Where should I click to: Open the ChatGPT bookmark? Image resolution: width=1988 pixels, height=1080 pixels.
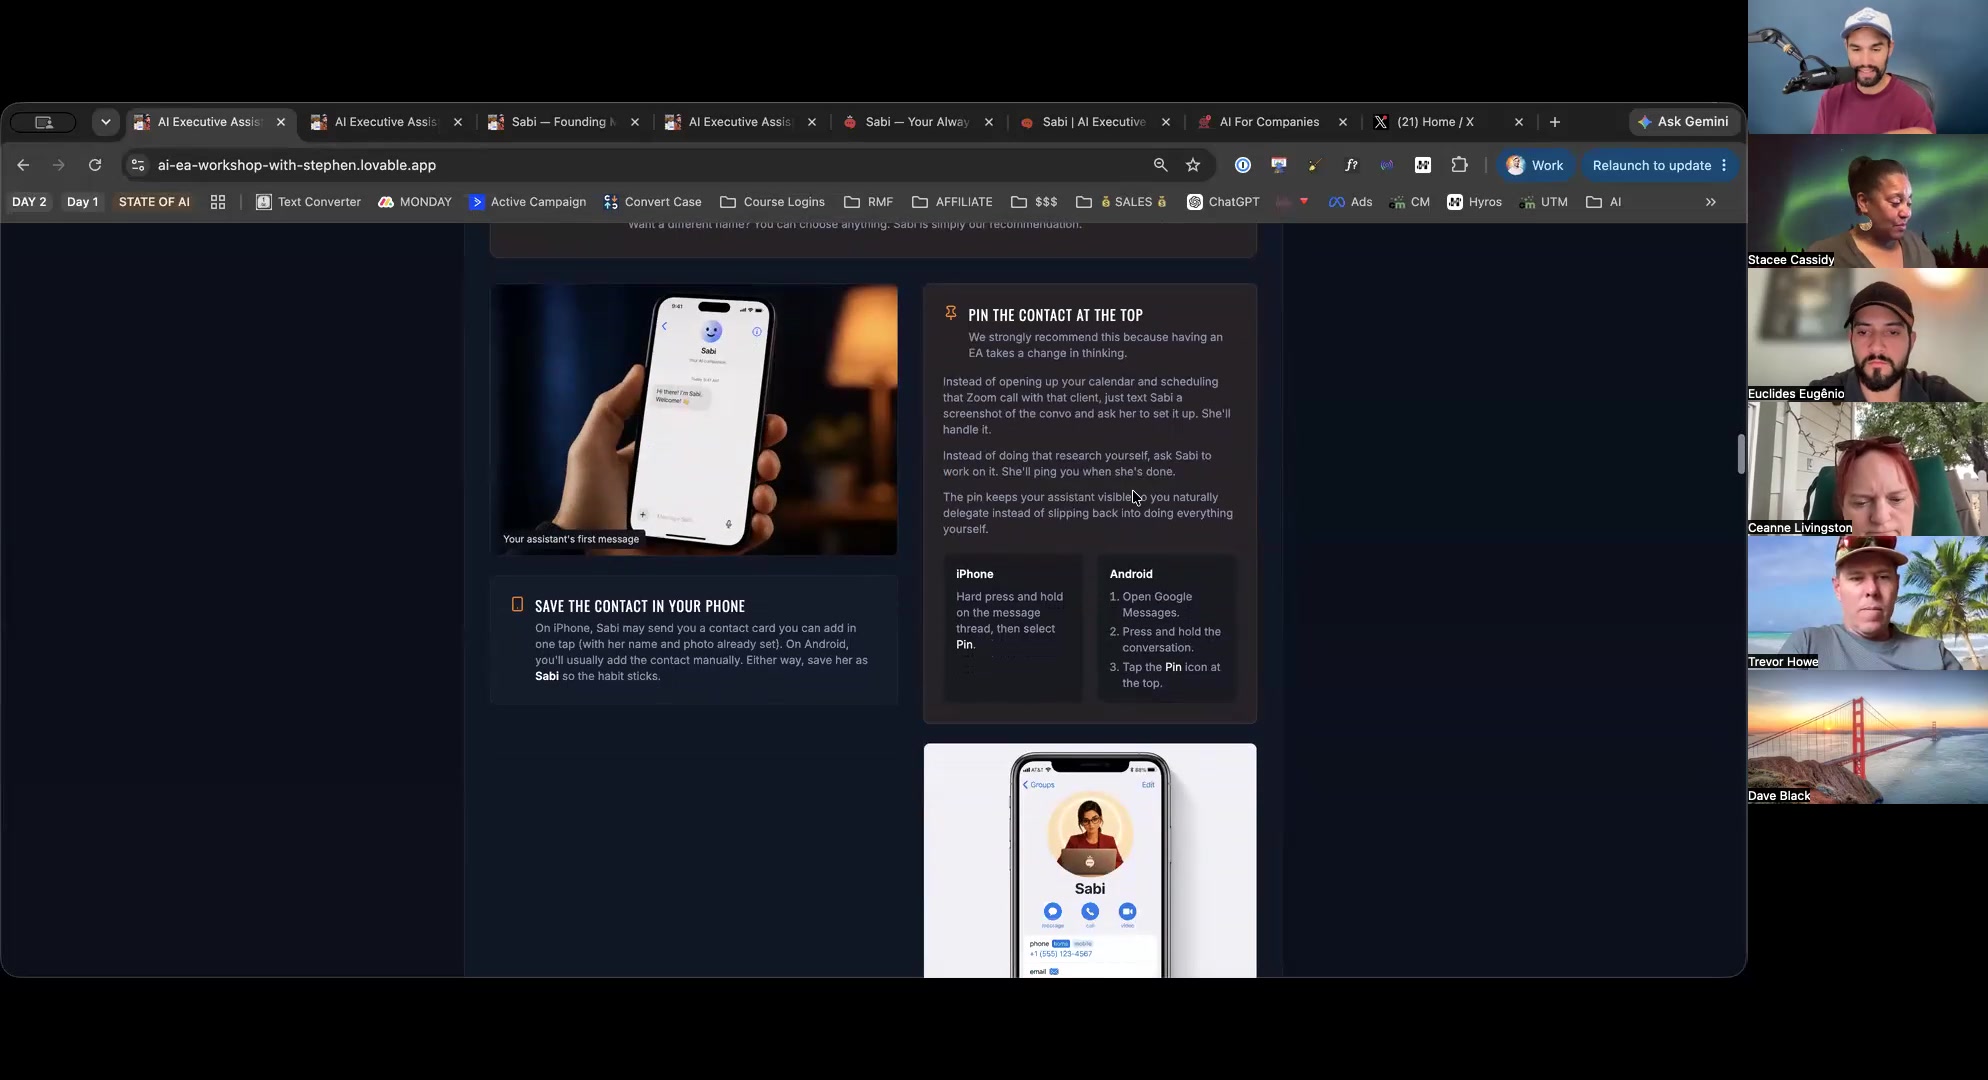pos(1223,202)
